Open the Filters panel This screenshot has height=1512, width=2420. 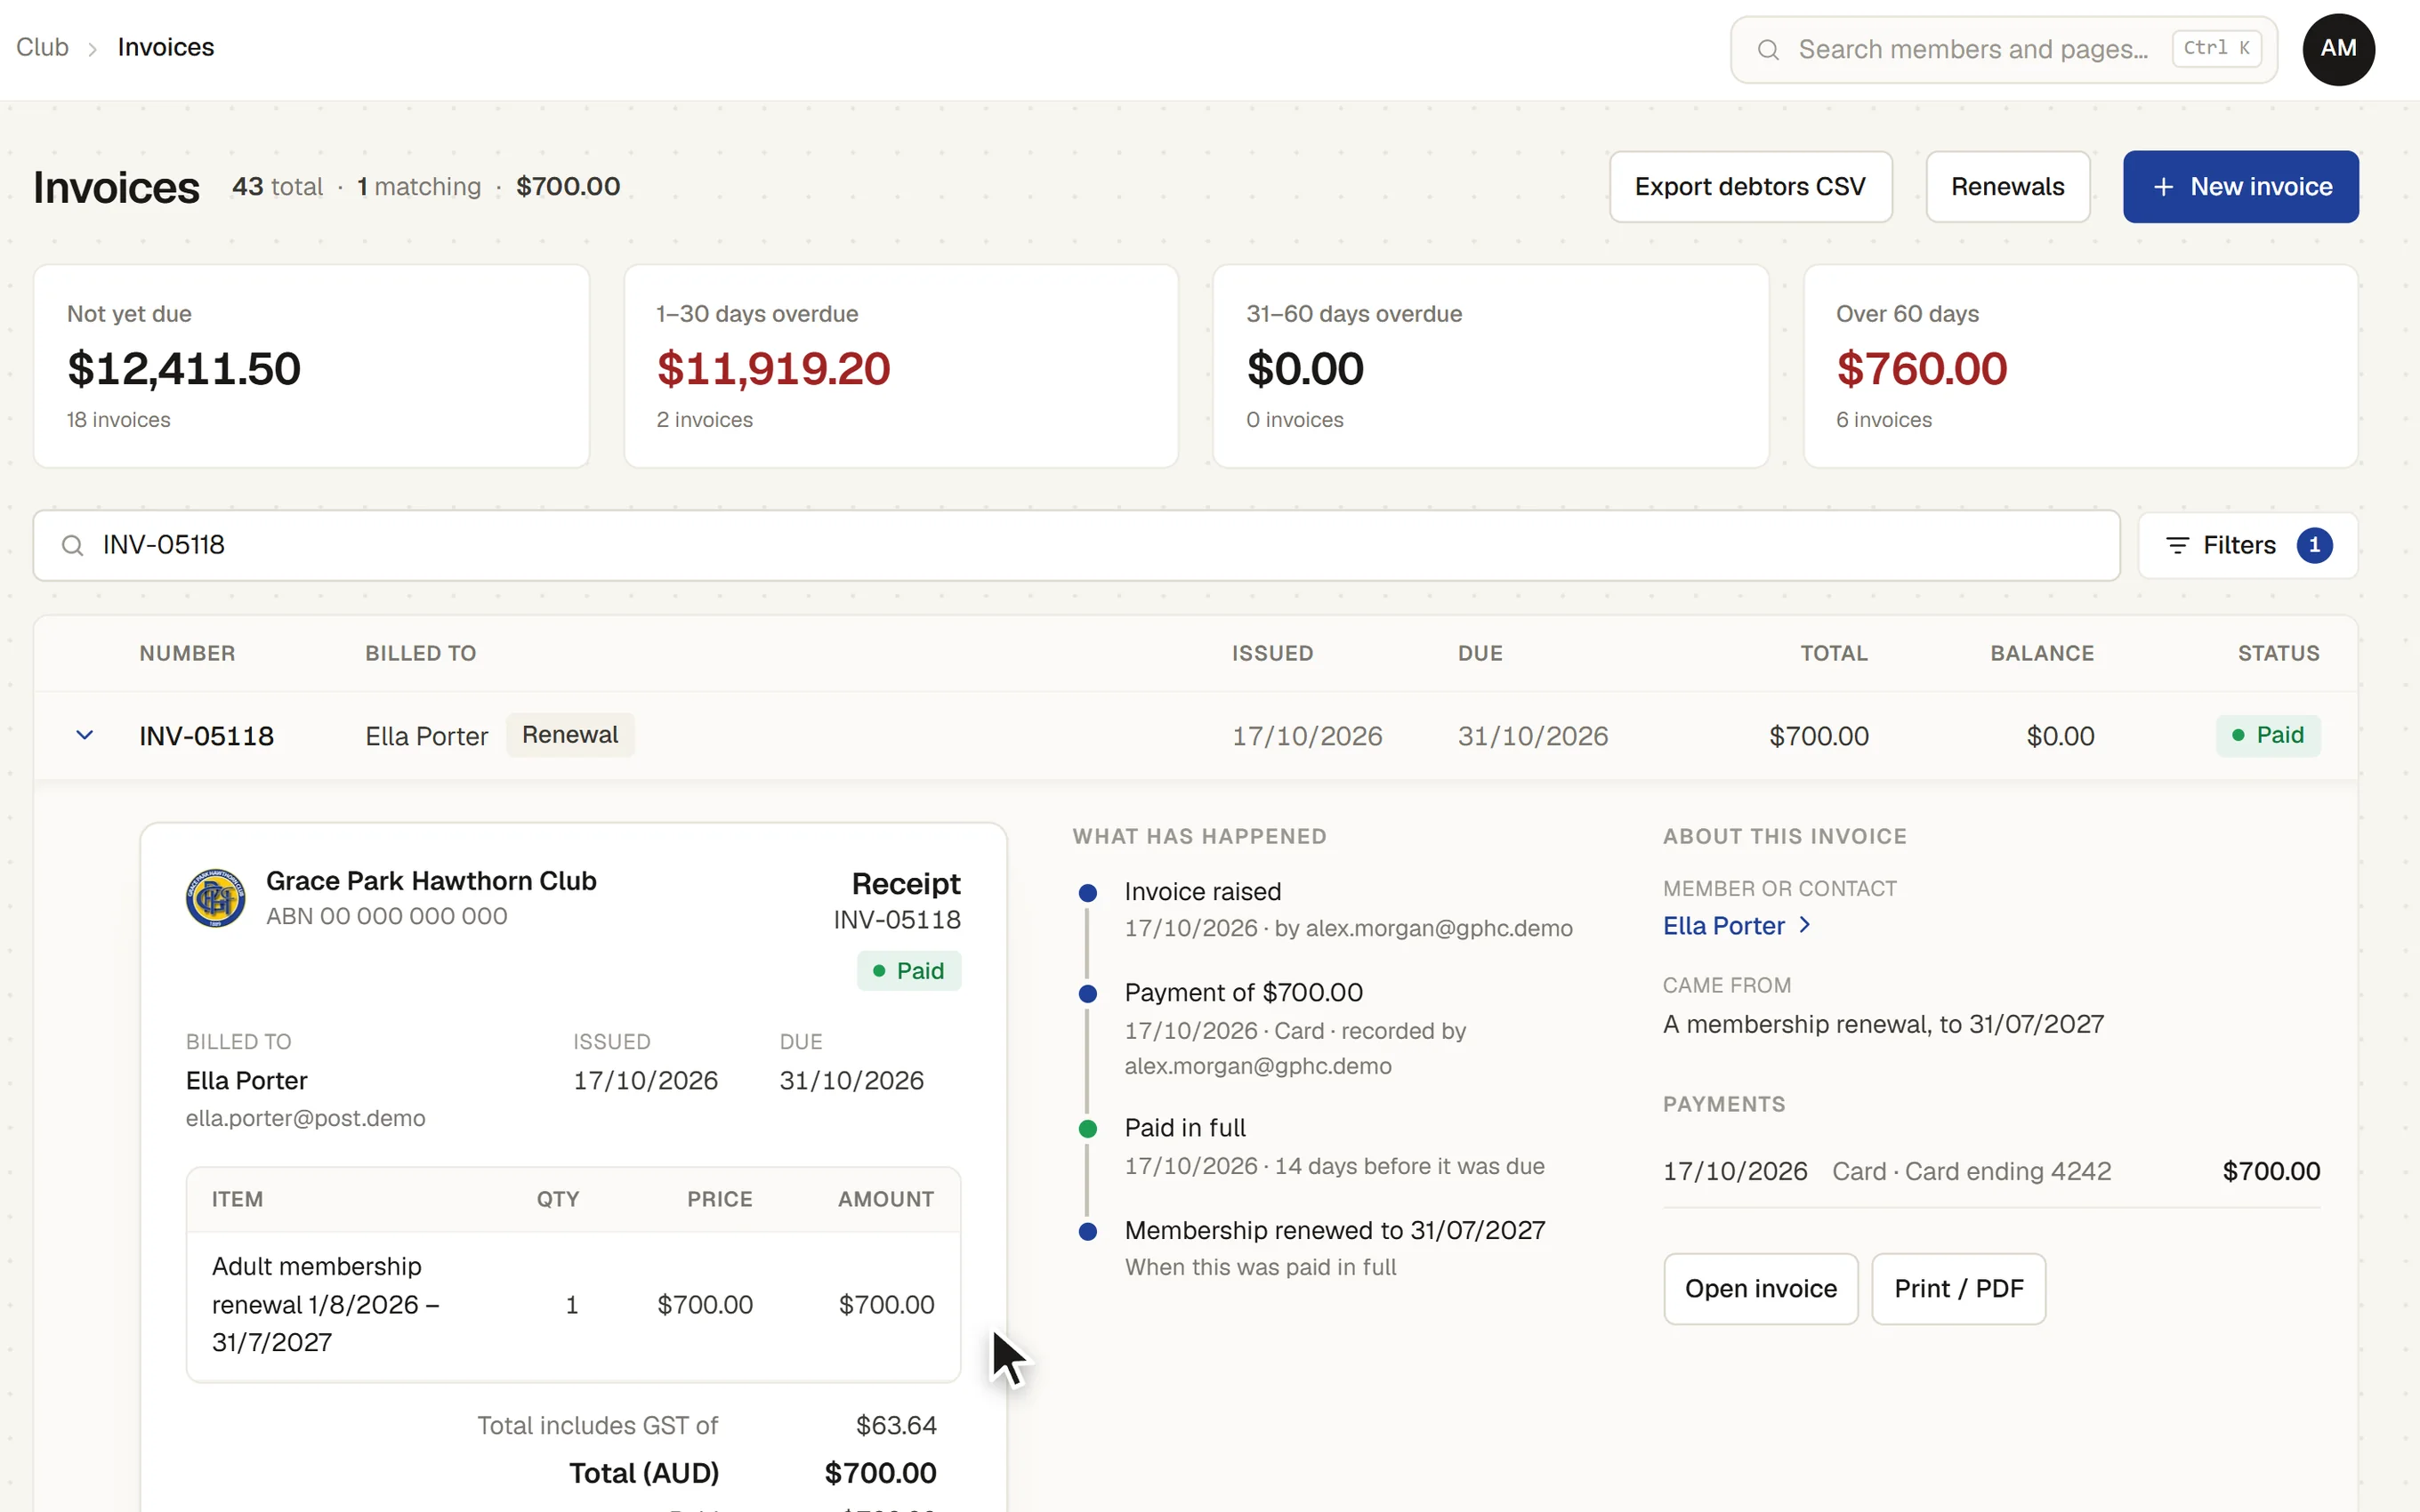pyautogui.click(x=2247, y=545)
